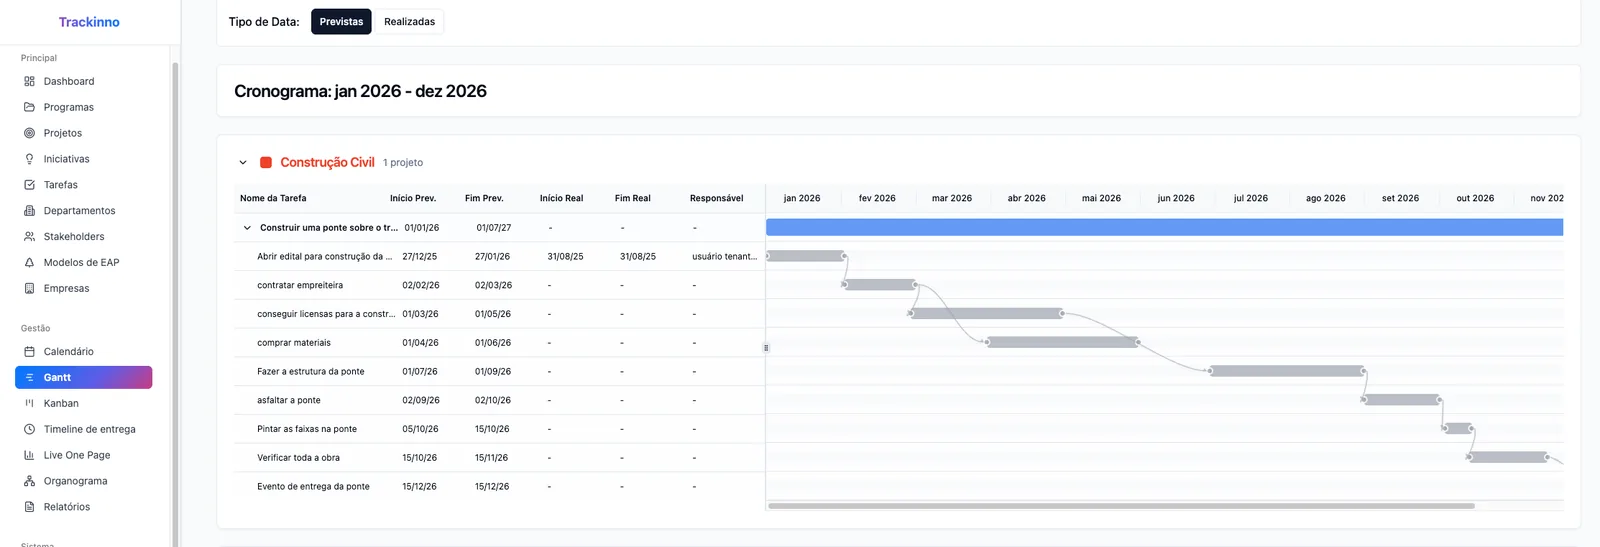1600x547 pixels.
Task: Click 'Fim Real' column header
Action: pos(632,199)
